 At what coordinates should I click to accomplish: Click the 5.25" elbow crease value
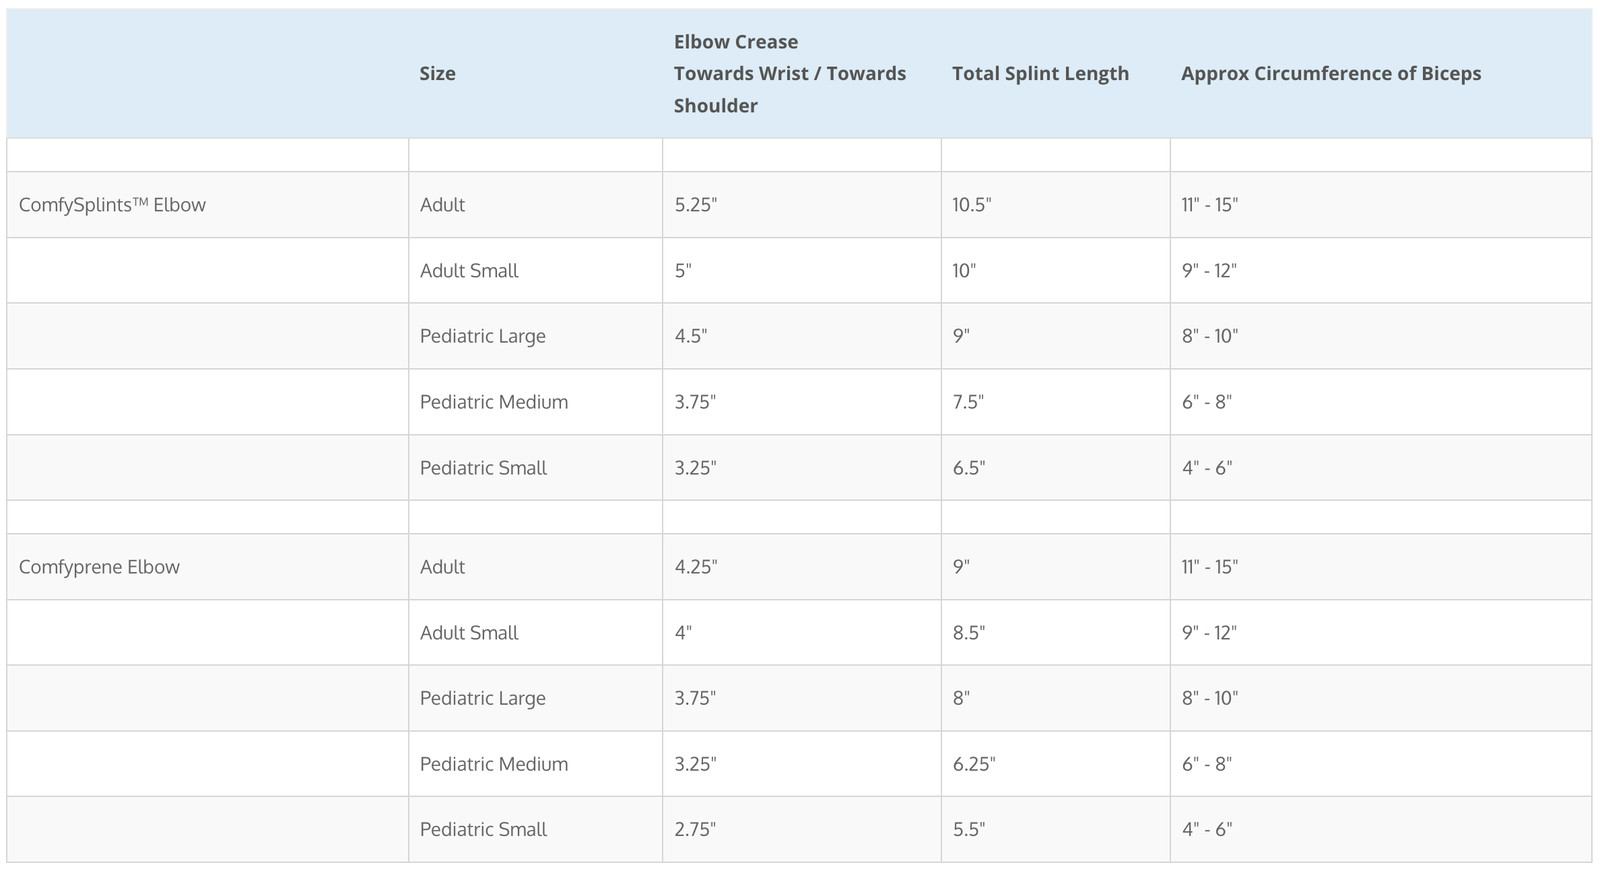[x=695, y=204]
